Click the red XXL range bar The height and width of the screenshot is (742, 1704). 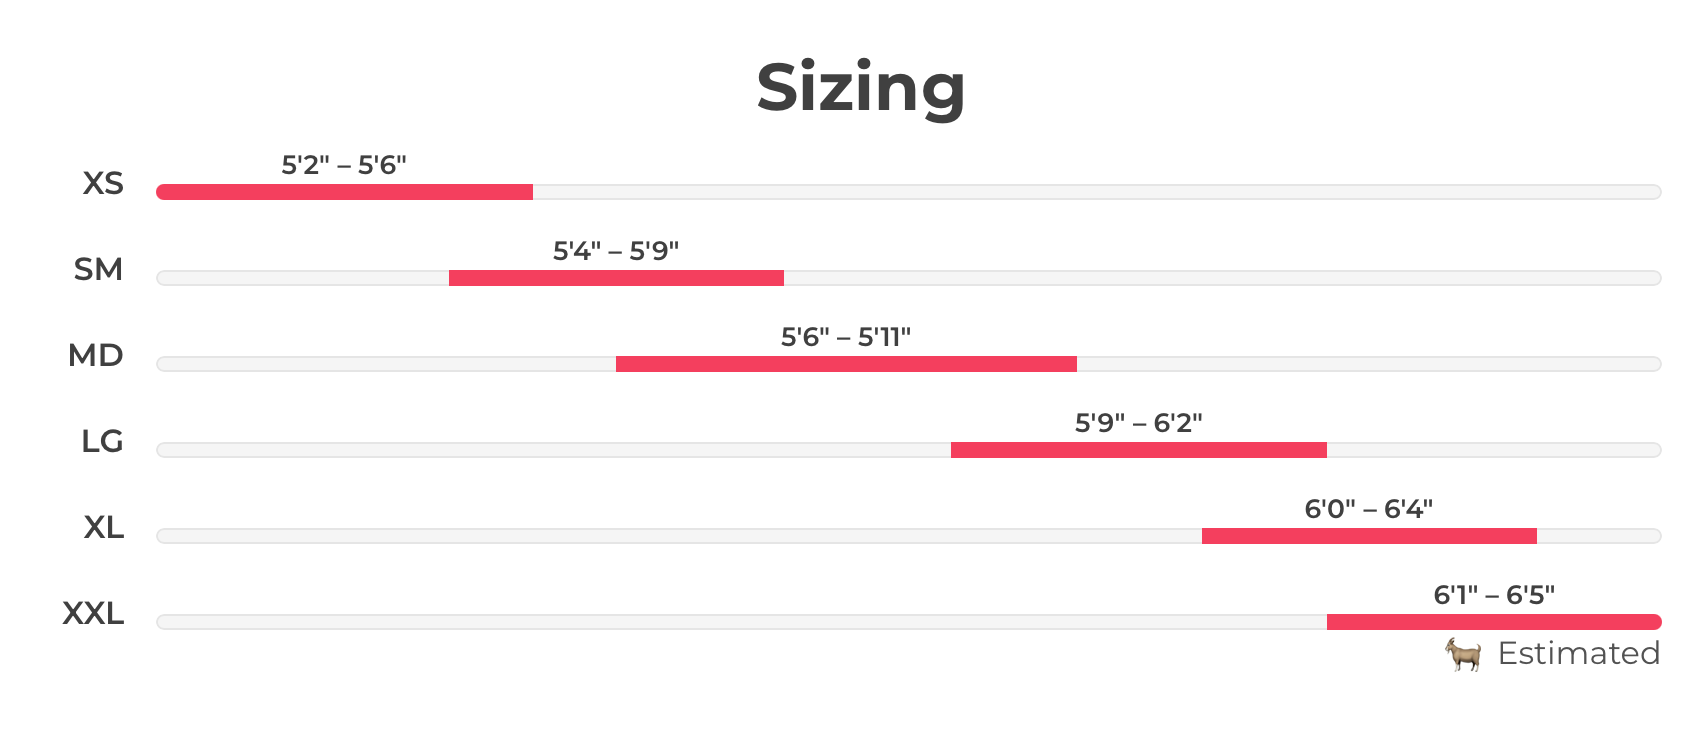[x=1493, y=622]
